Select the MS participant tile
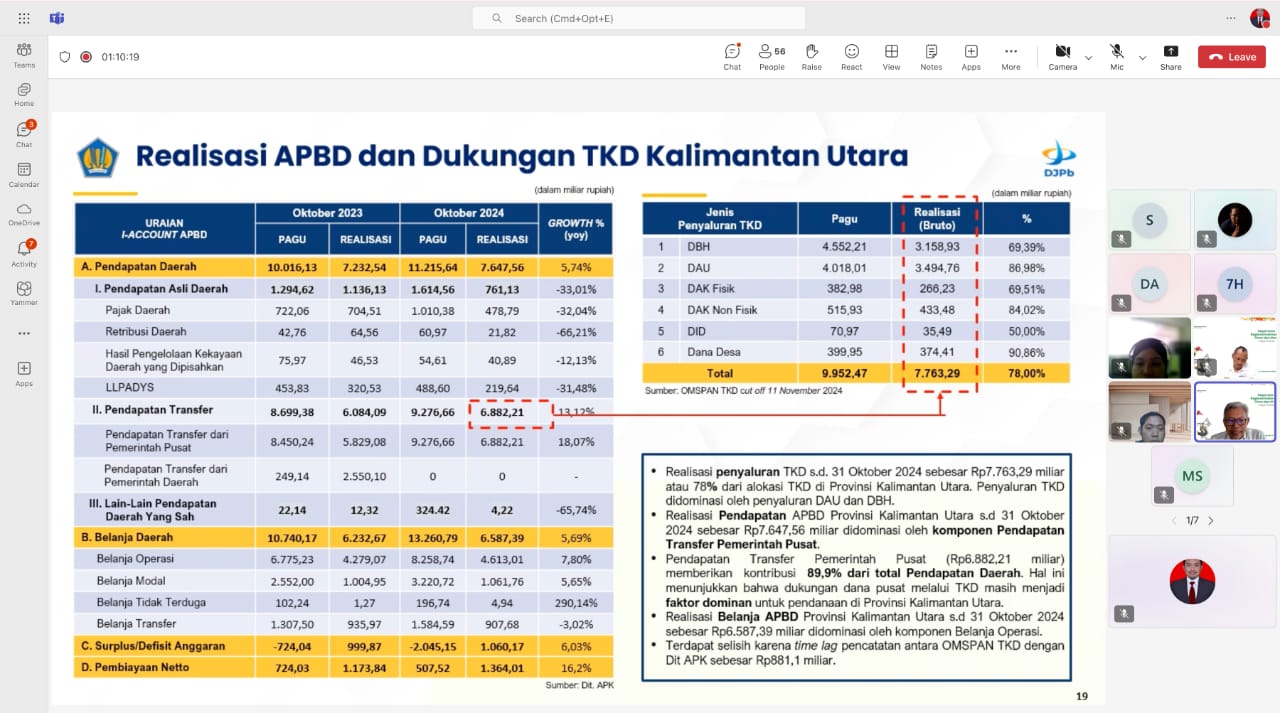 click(x=1192, y=476)
